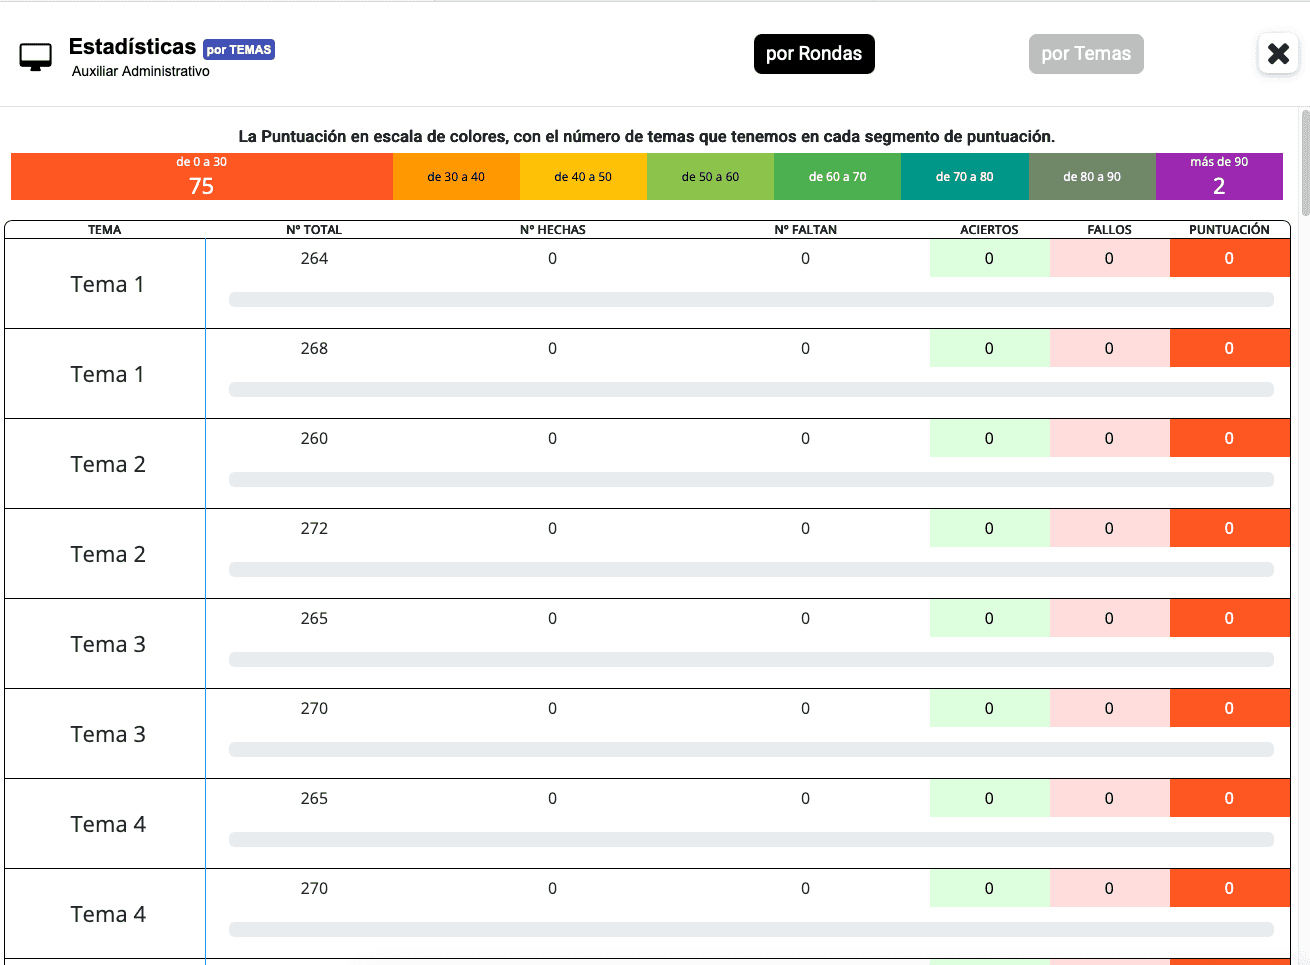Viewport: 1310px width, 965px height.
Task: Select the "de 0 a 30" score segment
Action: coord(201,176)
